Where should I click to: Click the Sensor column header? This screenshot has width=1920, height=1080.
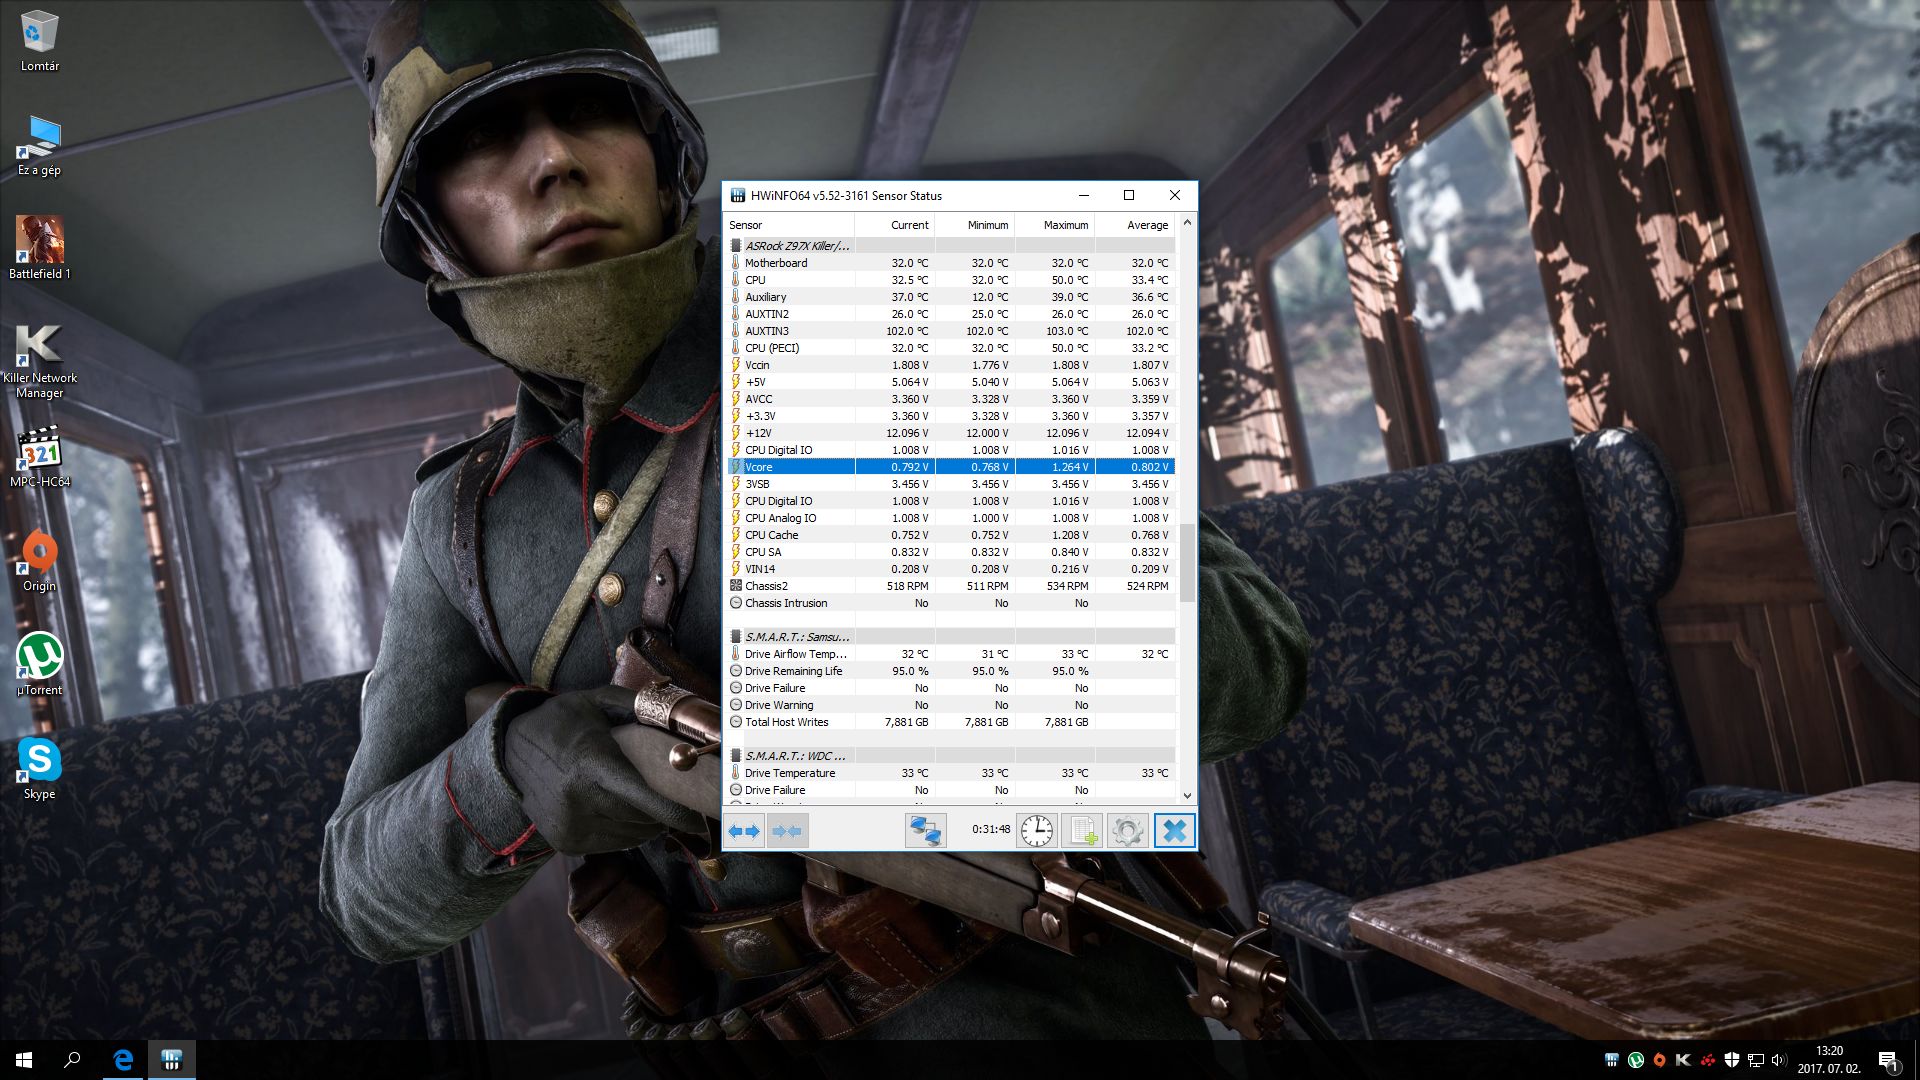790,225
